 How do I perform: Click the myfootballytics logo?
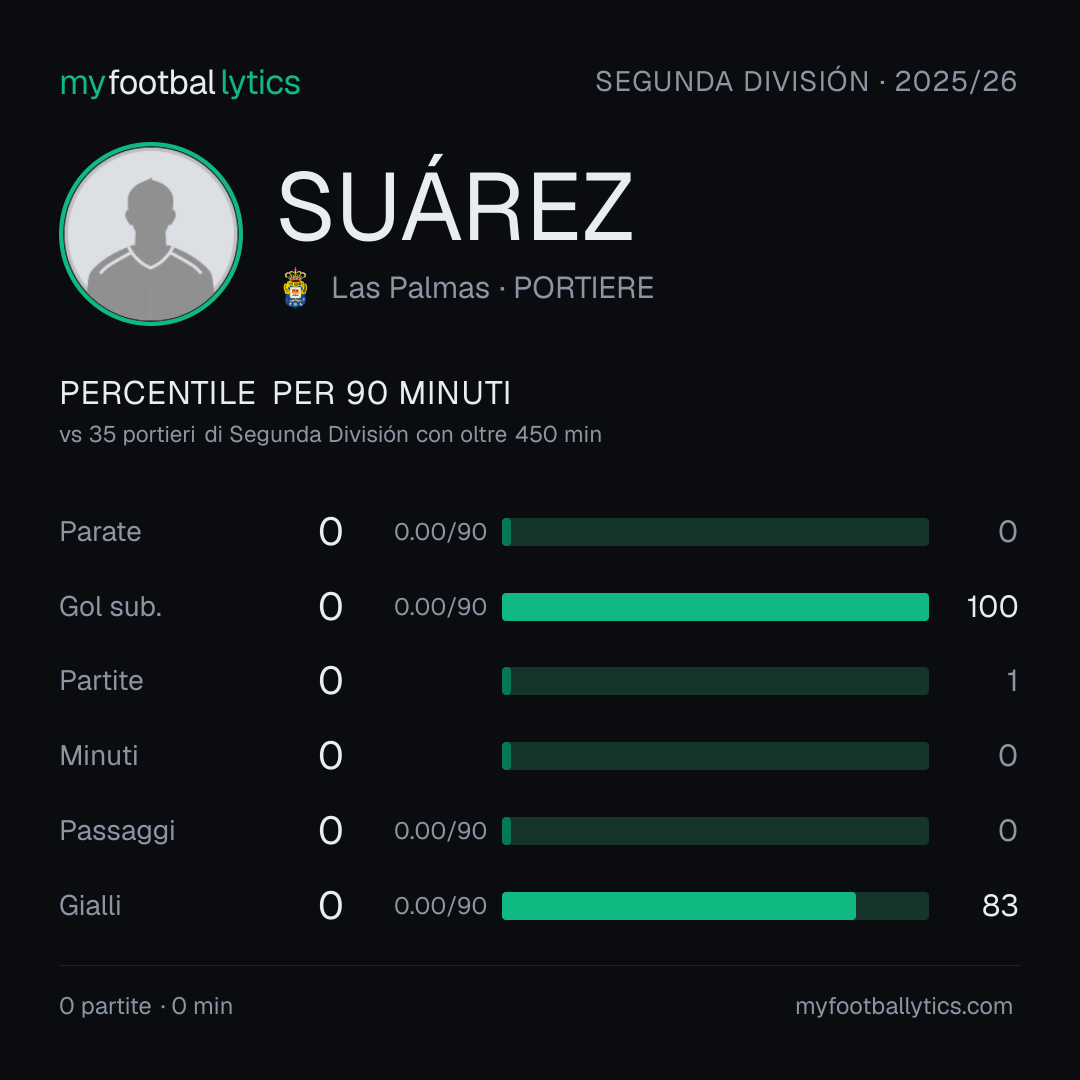(180, 83)
